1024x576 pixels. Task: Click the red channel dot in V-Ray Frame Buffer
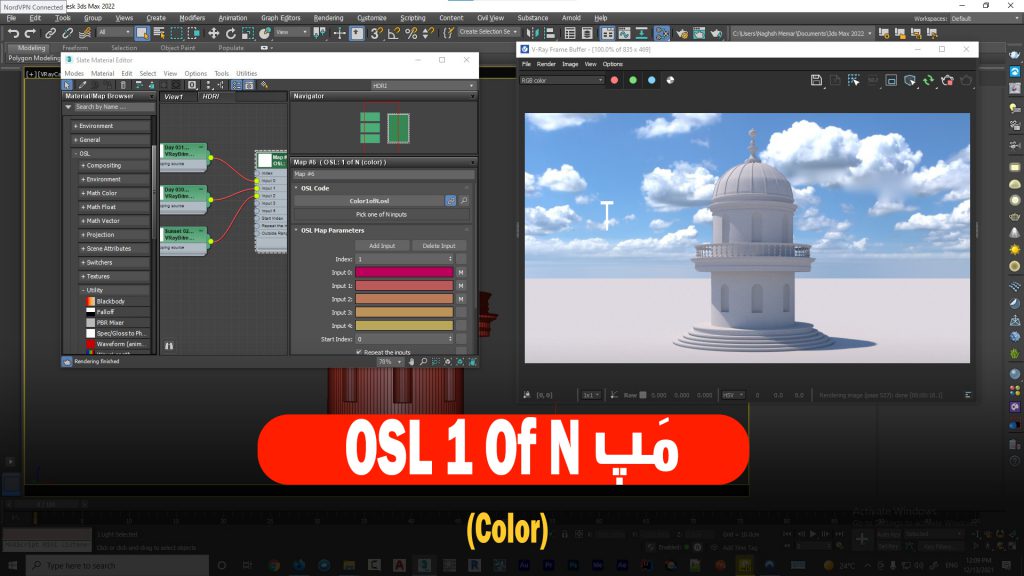[615, 80]
